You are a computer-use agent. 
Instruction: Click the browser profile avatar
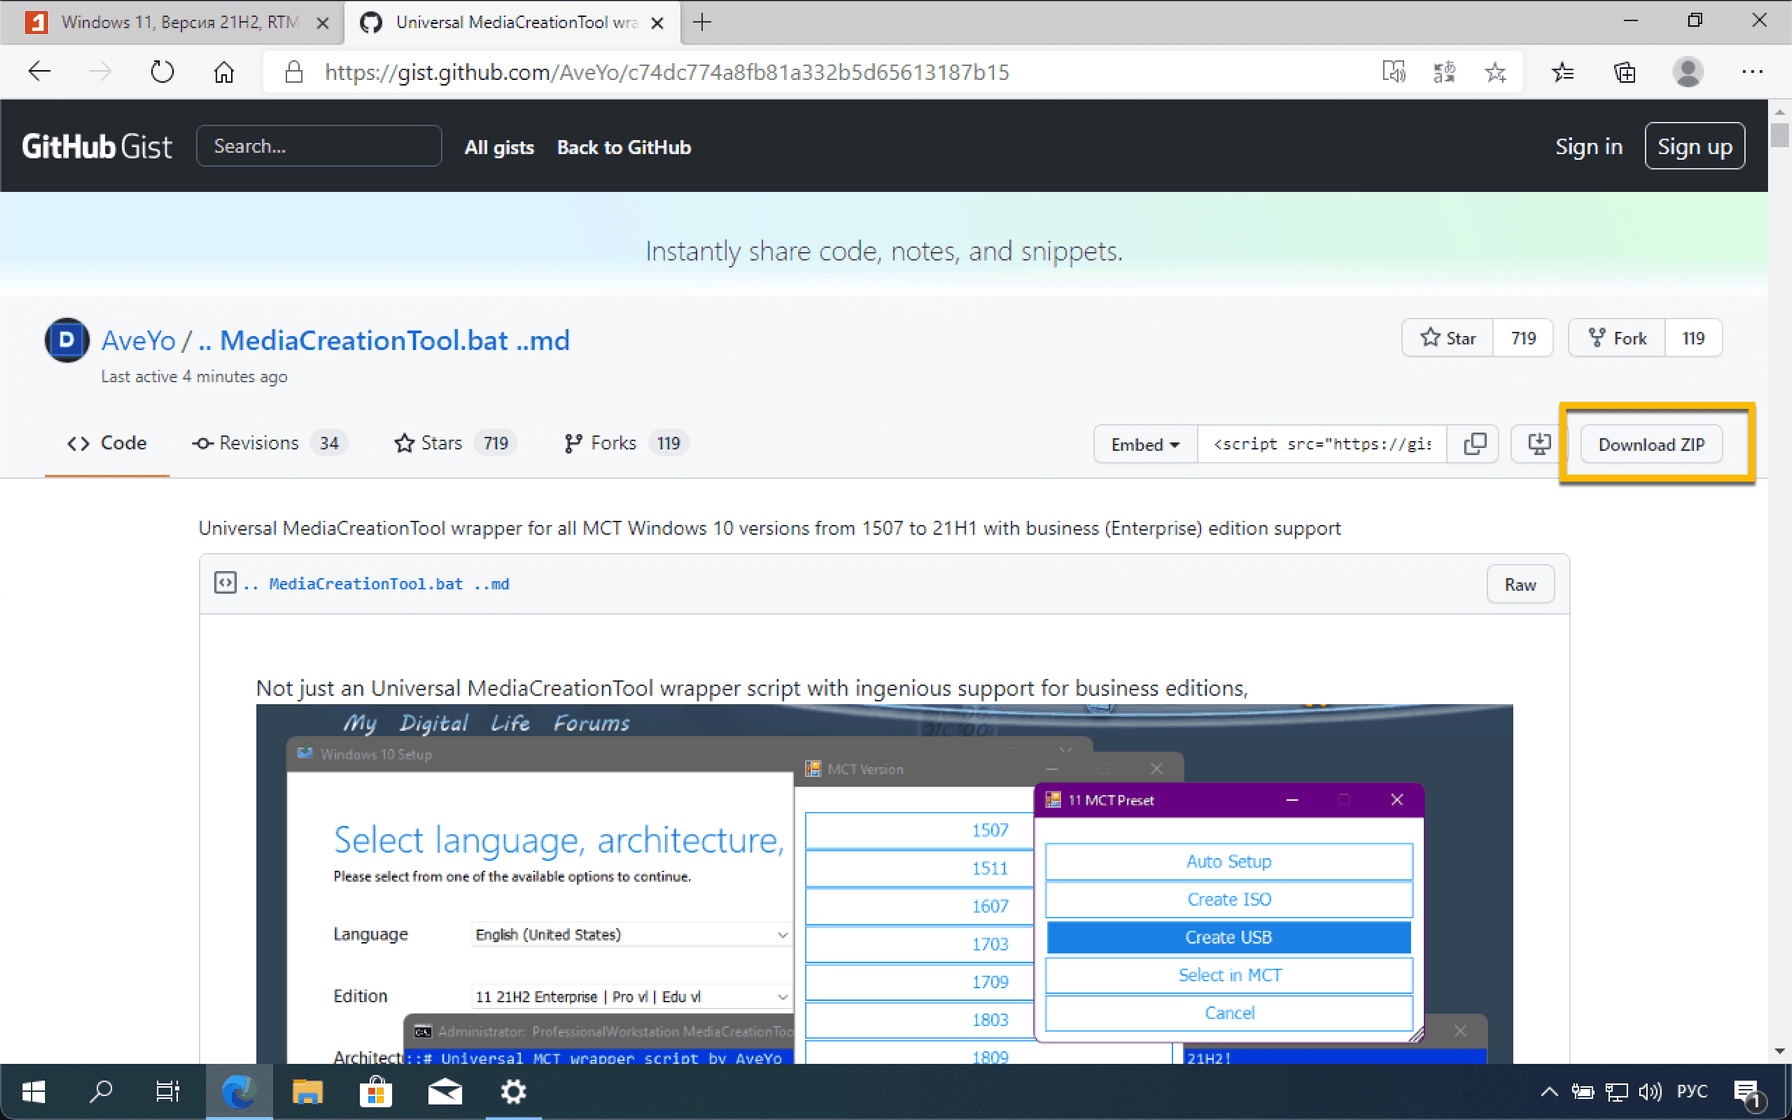pos(1688,72)
